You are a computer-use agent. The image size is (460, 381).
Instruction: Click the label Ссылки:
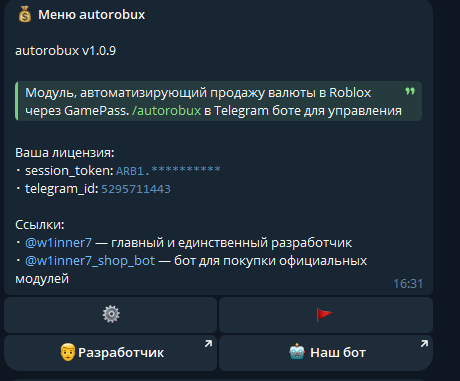(x=40, y=225)
